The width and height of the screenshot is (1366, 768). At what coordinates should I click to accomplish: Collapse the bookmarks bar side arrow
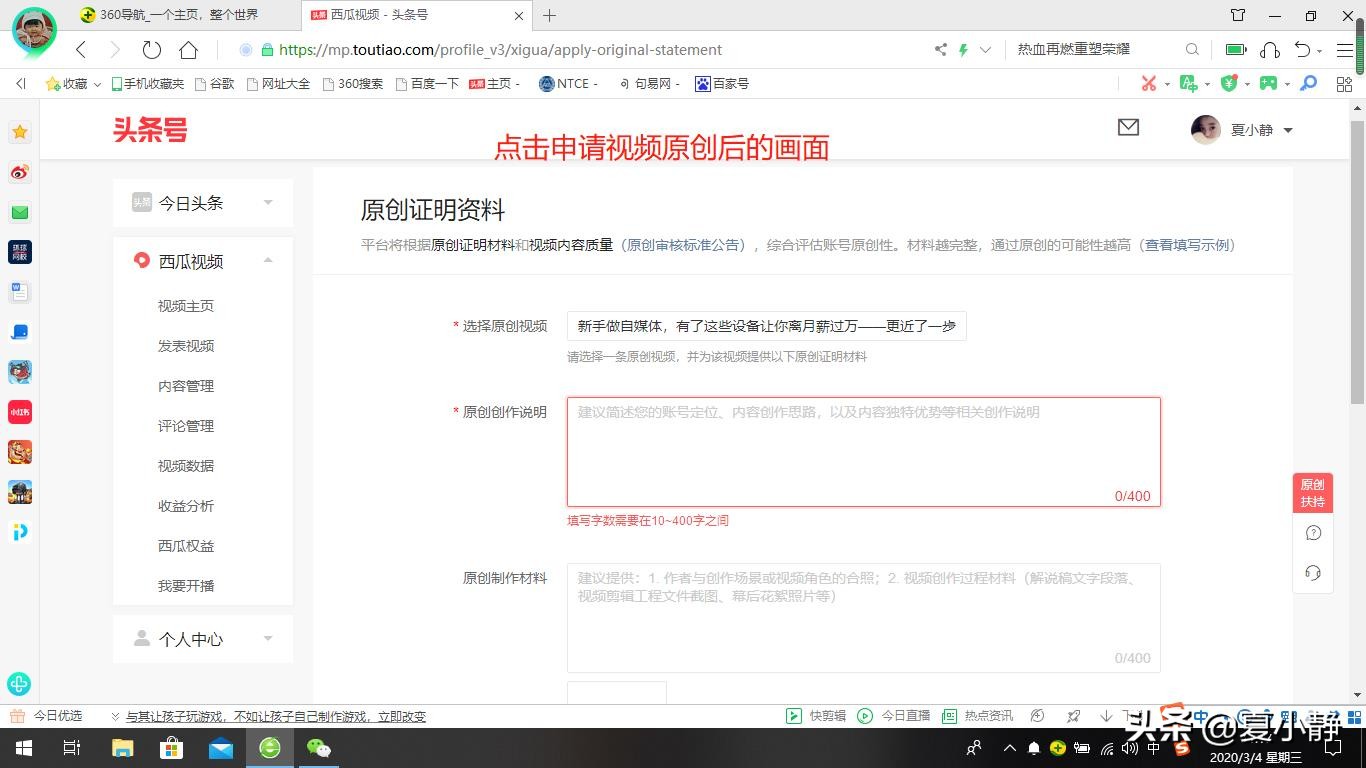[20, 84]
